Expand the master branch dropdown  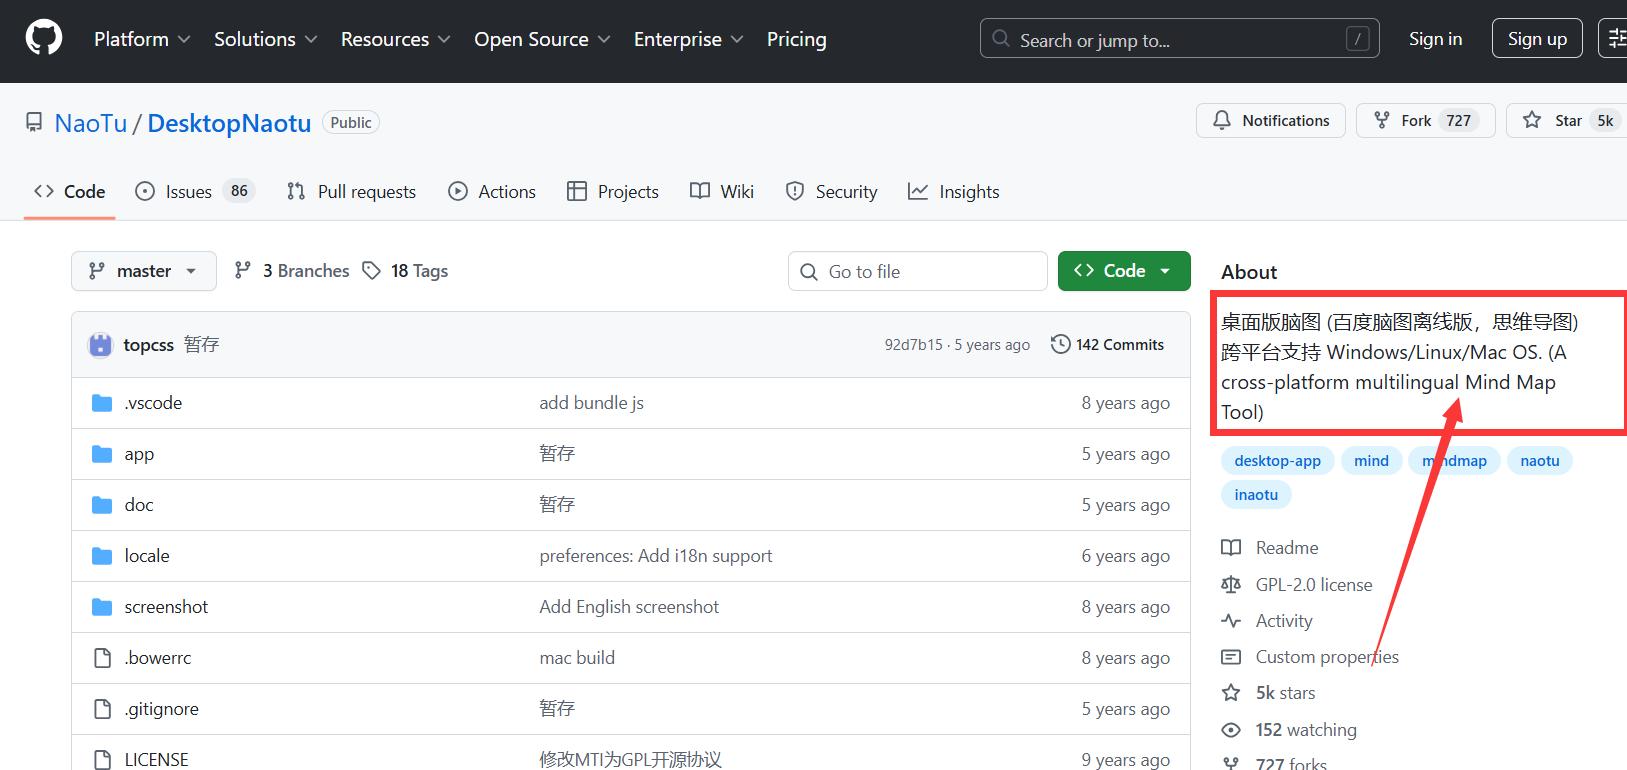143,271
